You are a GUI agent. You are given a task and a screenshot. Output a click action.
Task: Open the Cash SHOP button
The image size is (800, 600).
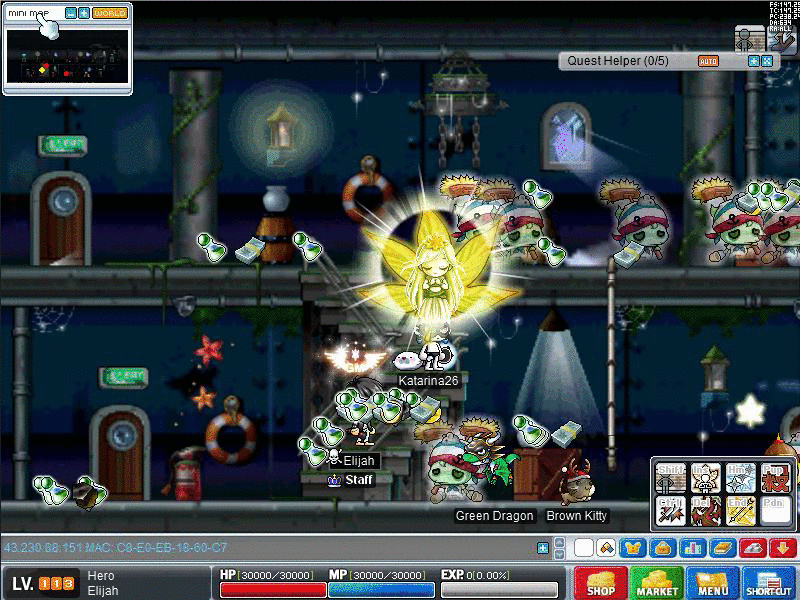[601, 583]
